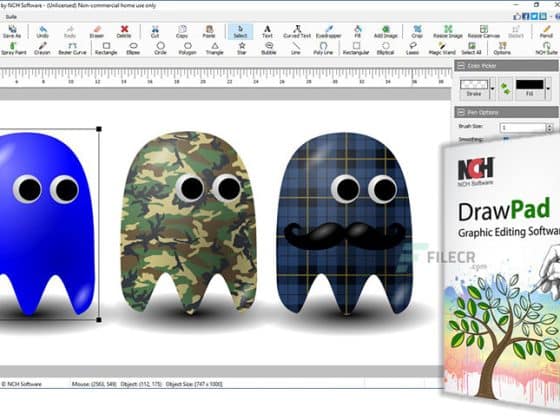Select the Ellipse shape tool
The height and width of the screenshot is (420, 560).
133,48
